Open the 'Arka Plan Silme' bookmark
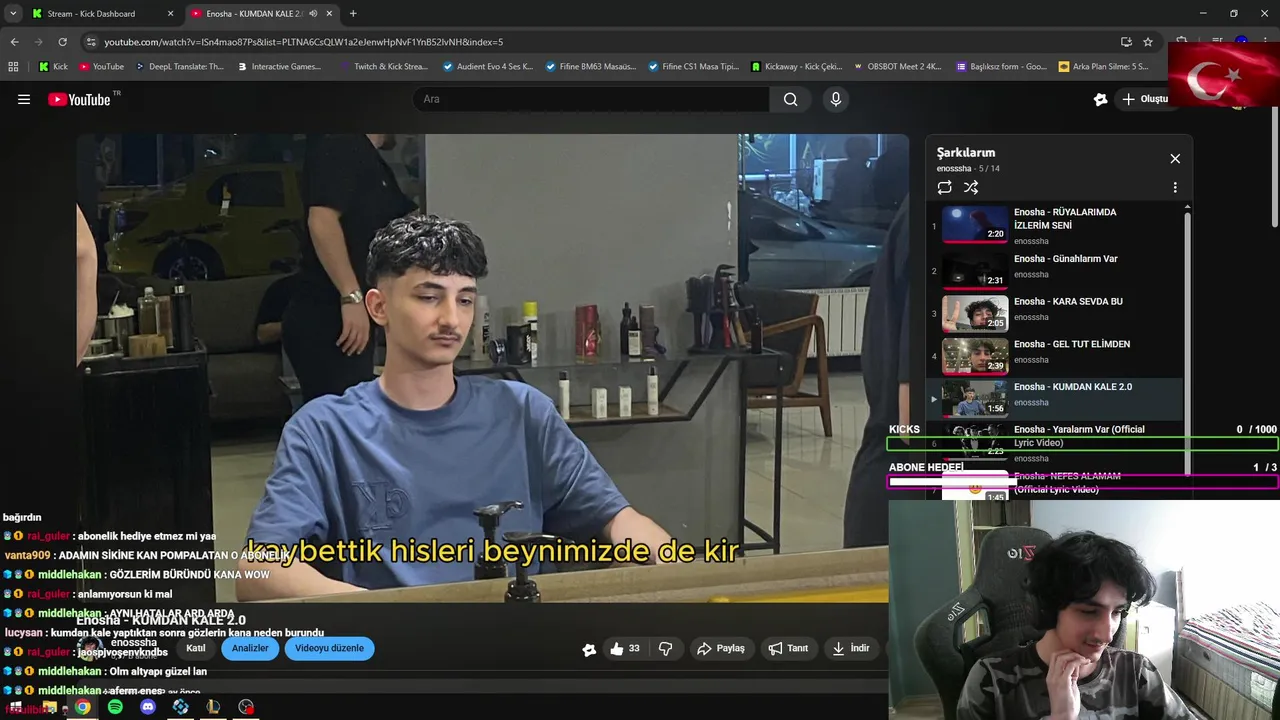Image resolution: width=1280 pixels, height=720 pixels. [1103, 67]
